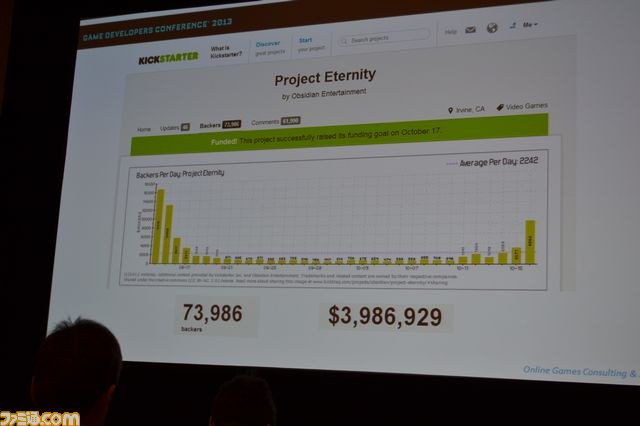This screenshot has height=426, width=640.
Task: Focus the Search projects field
Action: pos(383,38)
